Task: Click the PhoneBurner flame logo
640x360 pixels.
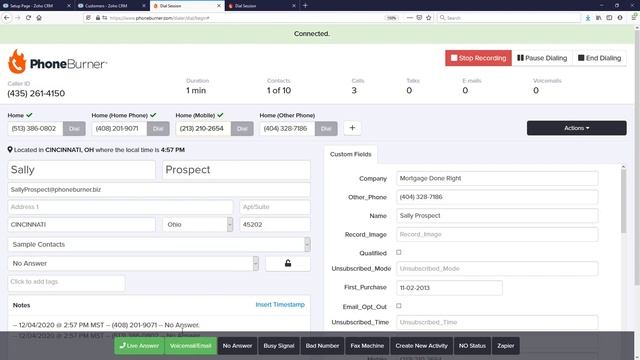Action: click(x=17, y=61)
